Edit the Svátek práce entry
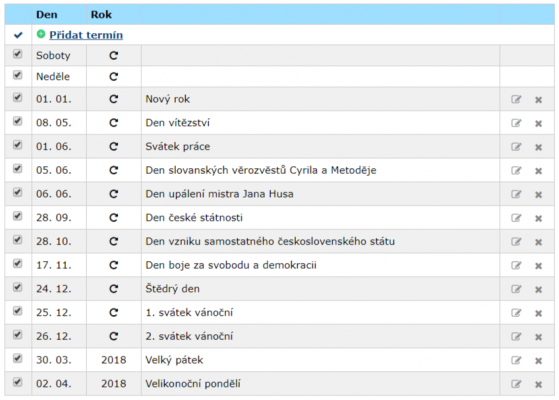This screenshot has width=559, height=400. pyautogui.click(x=516, y=147)
